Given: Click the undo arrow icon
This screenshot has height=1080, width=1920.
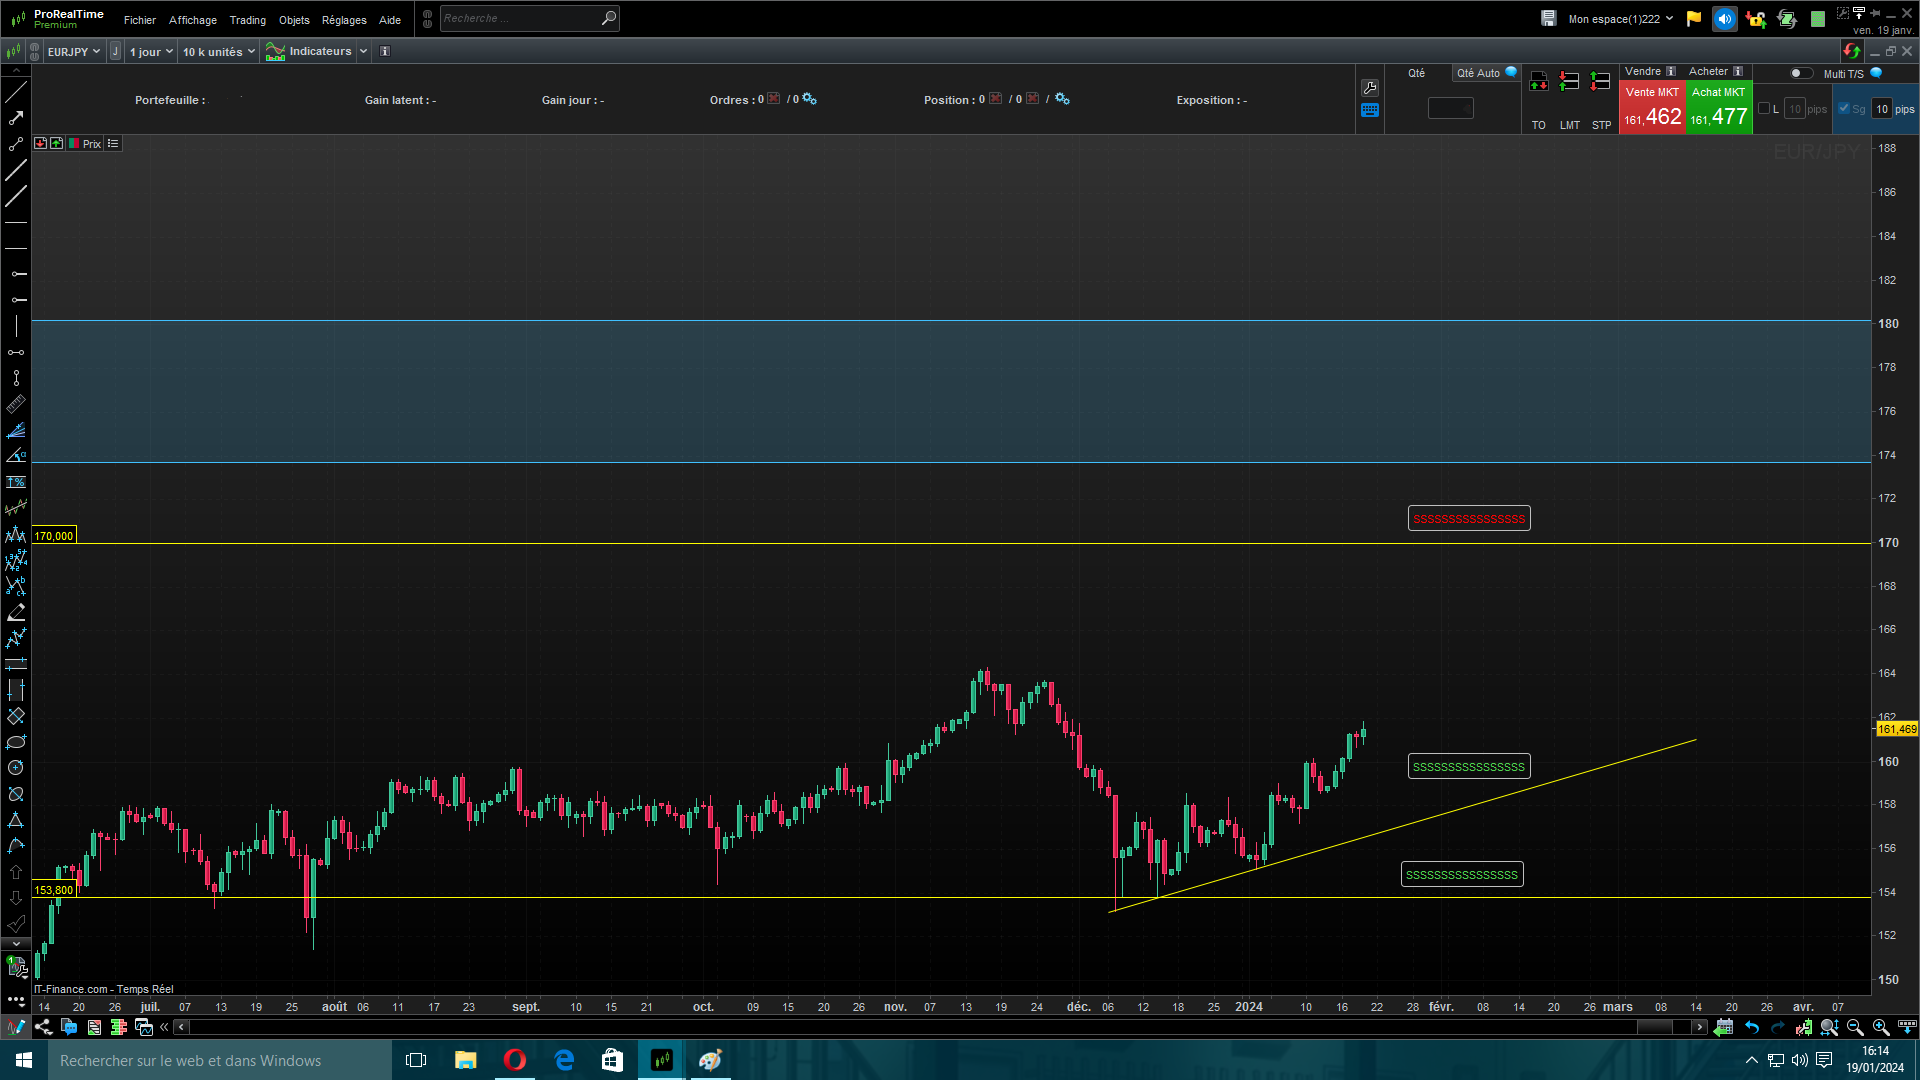Looking at the screenshot, I should click(1752, 1027).
